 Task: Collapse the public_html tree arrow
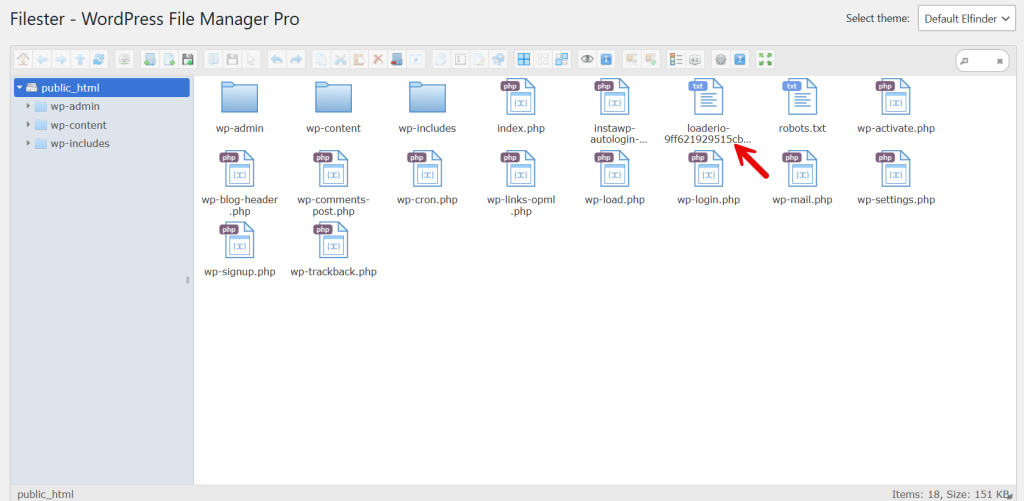[20, 88]
